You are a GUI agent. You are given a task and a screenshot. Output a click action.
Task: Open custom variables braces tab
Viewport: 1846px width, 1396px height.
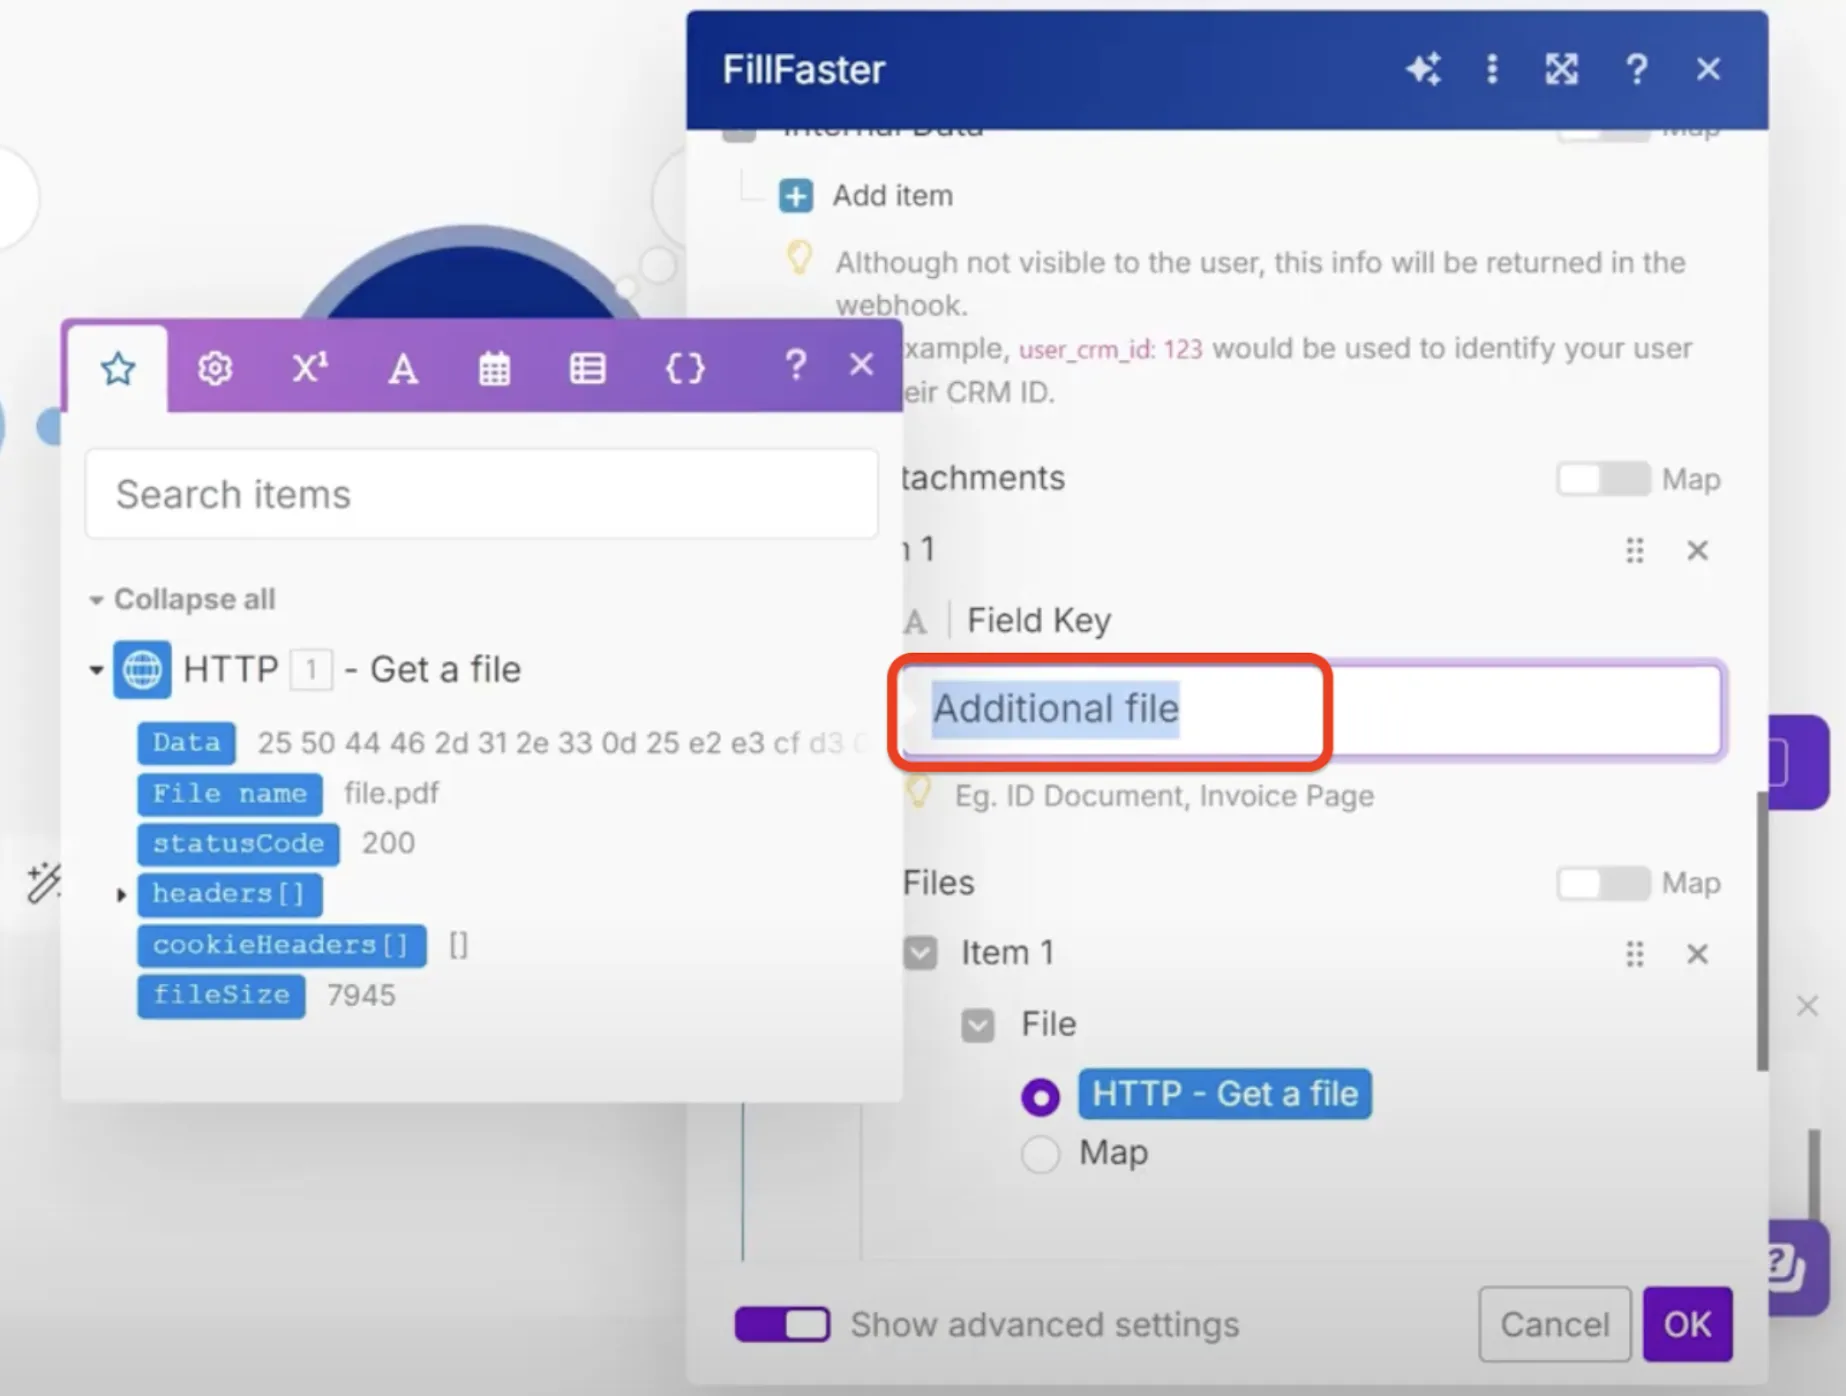point(685,369)
